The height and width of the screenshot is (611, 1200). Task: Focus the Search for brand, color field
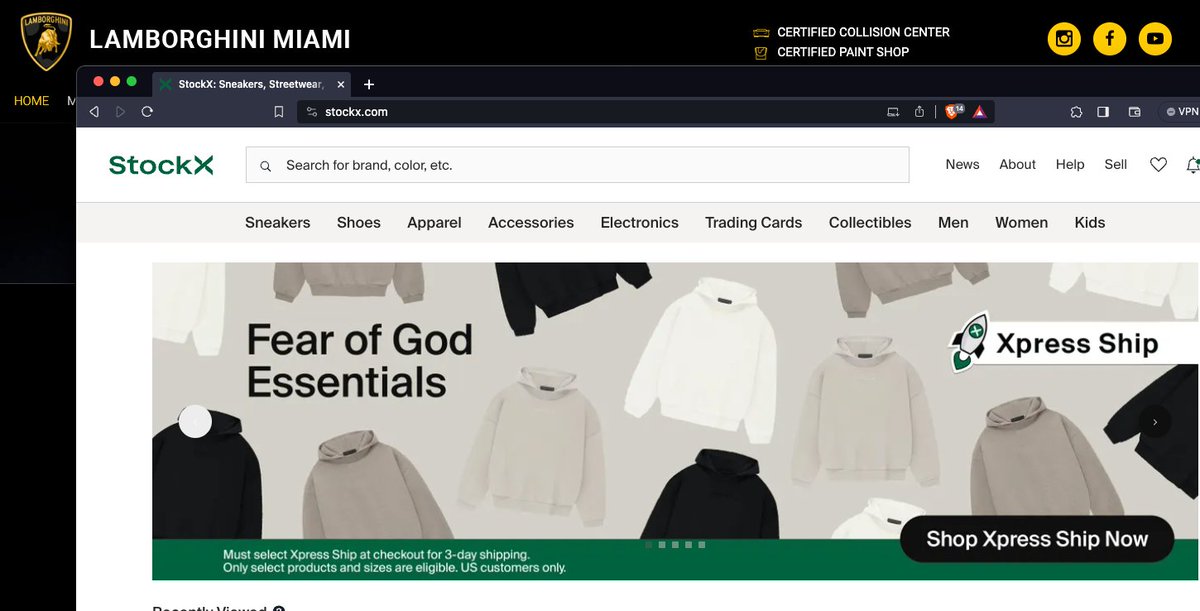577,165
